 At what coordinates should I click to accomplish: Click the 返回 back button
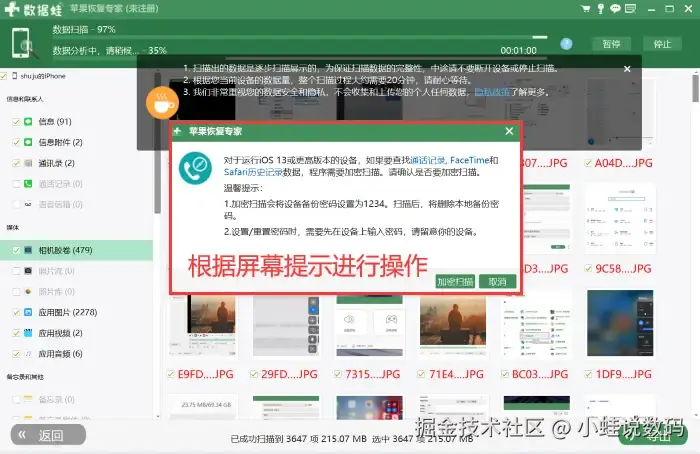click(x=48, y=435)
